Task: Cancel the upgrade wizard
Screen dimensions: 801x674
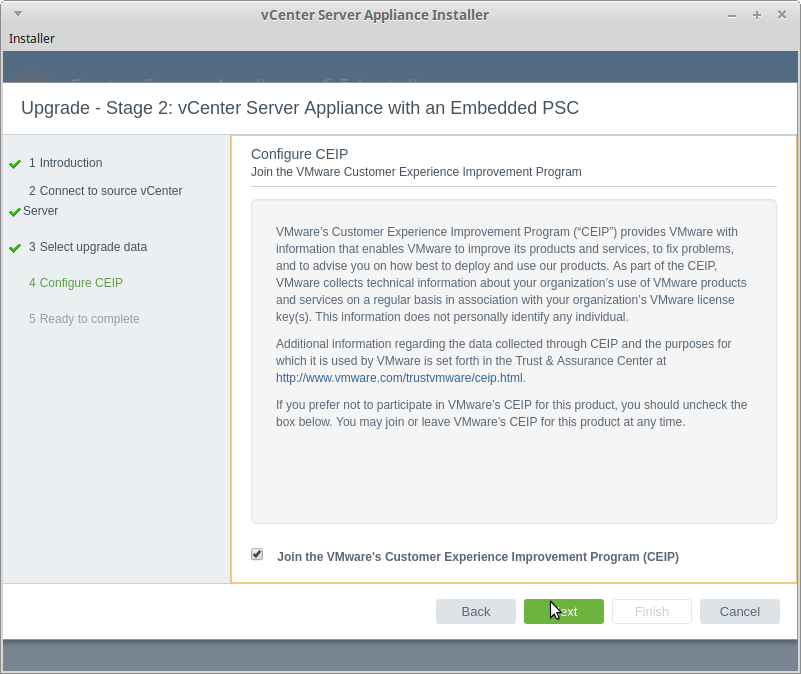Action: (740, 612)
